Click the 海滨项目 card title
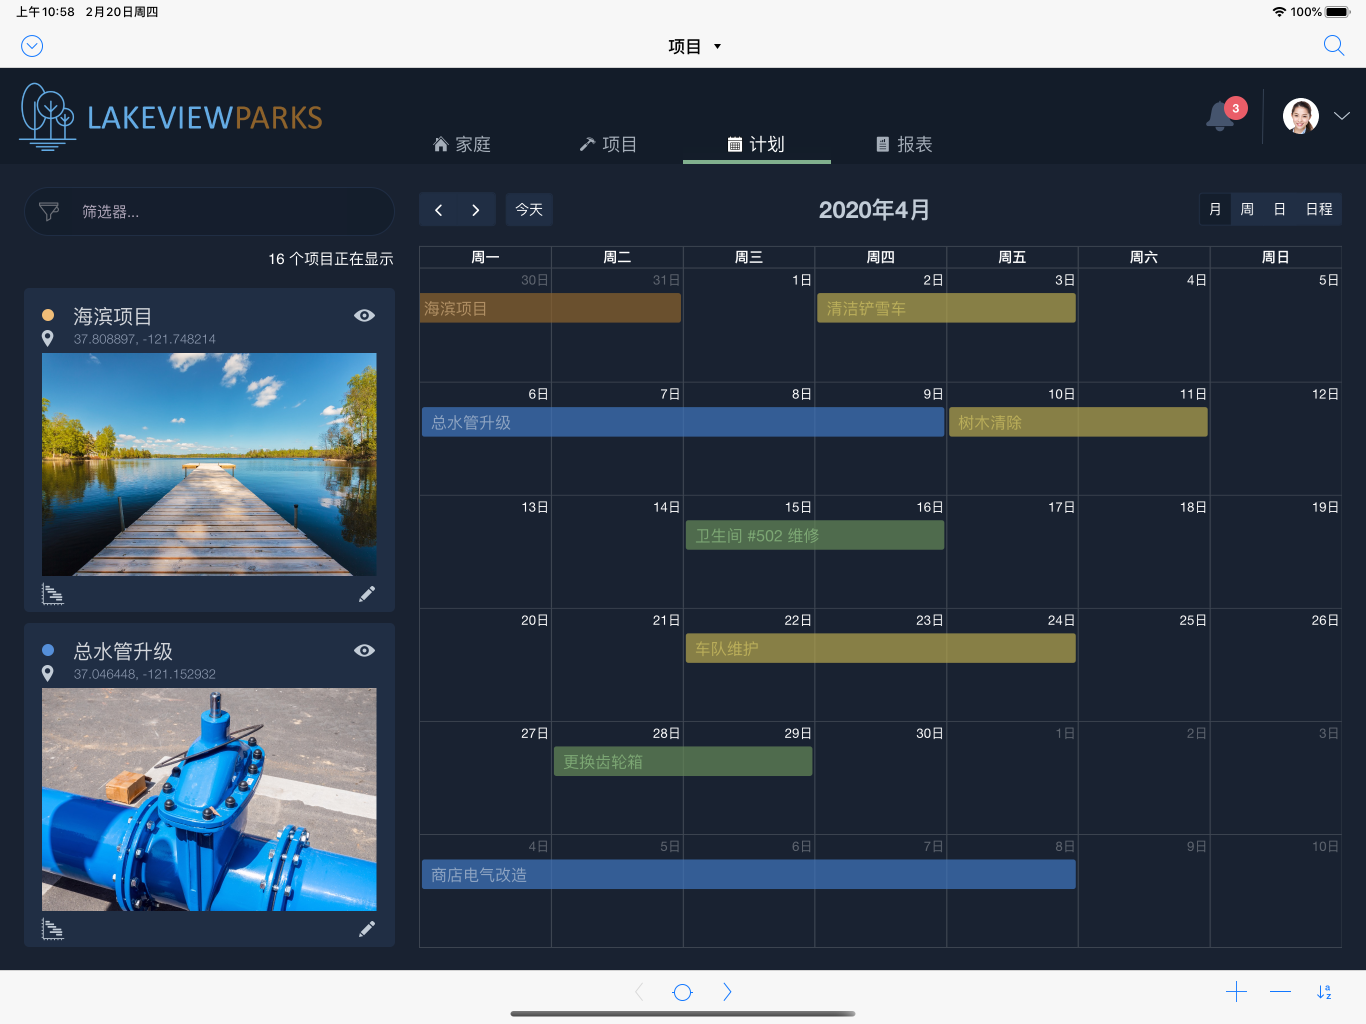Screen dimensions: 1366x1024 tap(113, 316)
